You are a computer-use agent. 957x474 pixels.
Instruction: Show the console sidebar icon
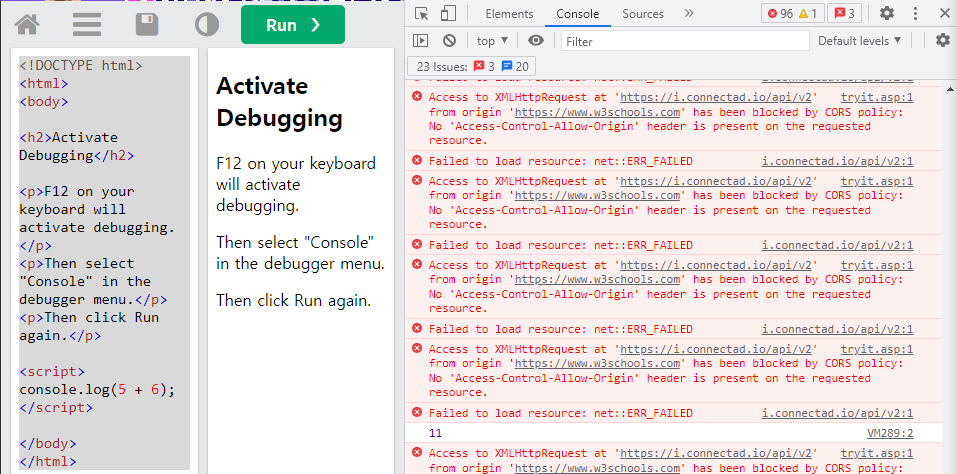(421, 41)
